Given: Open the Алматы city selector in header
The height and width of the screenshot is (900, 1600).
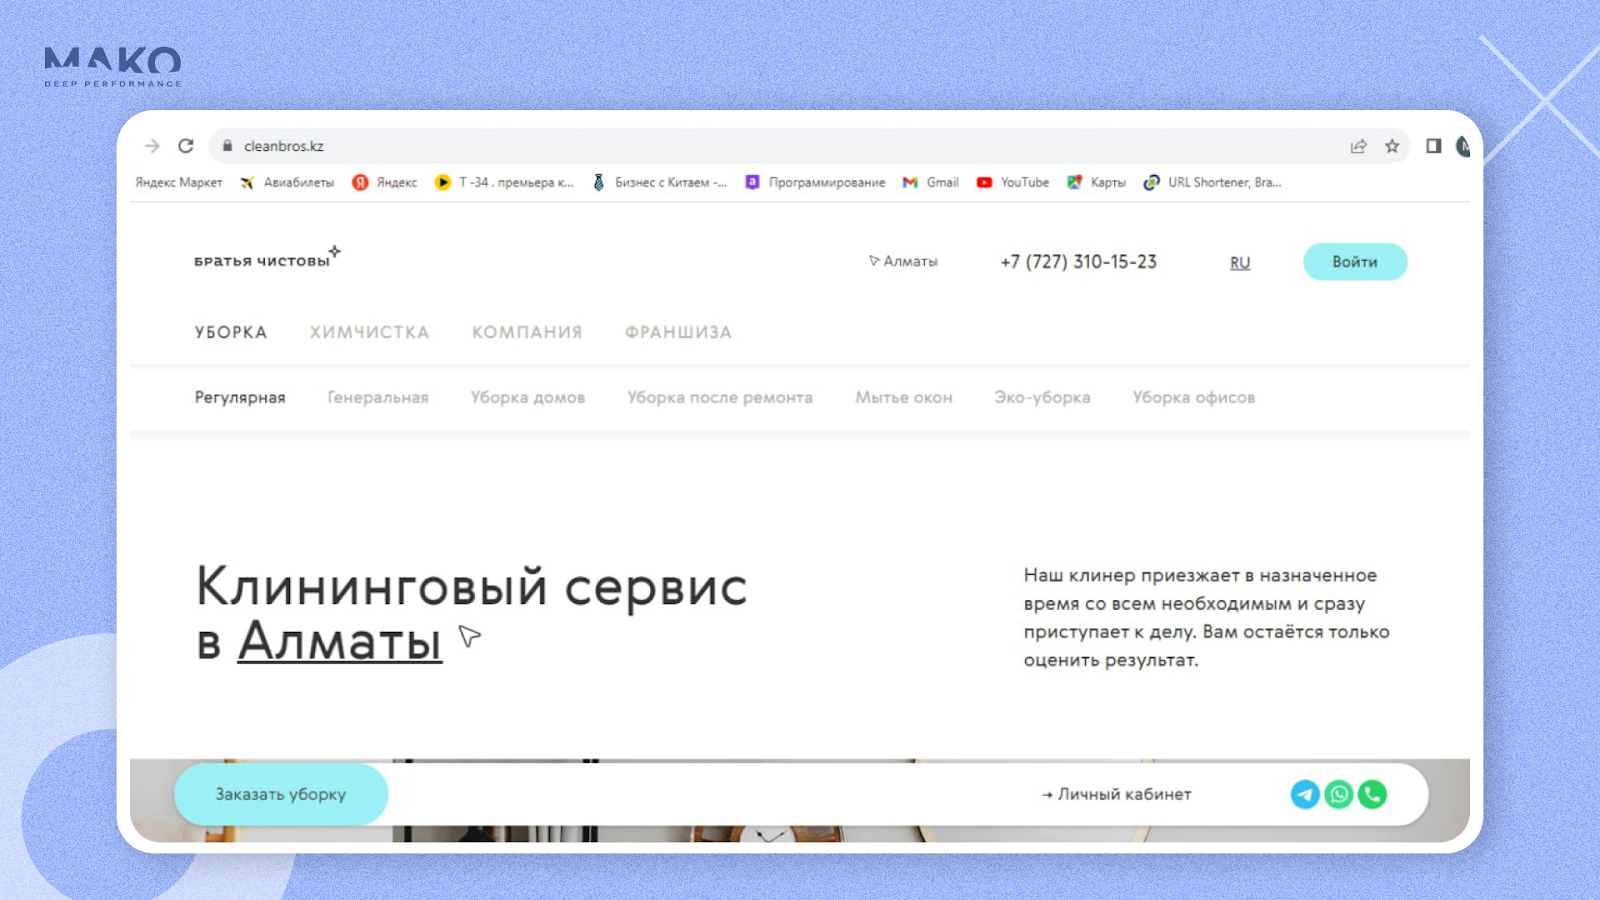Looking at the screenshot, I should [x=903, y=261].
